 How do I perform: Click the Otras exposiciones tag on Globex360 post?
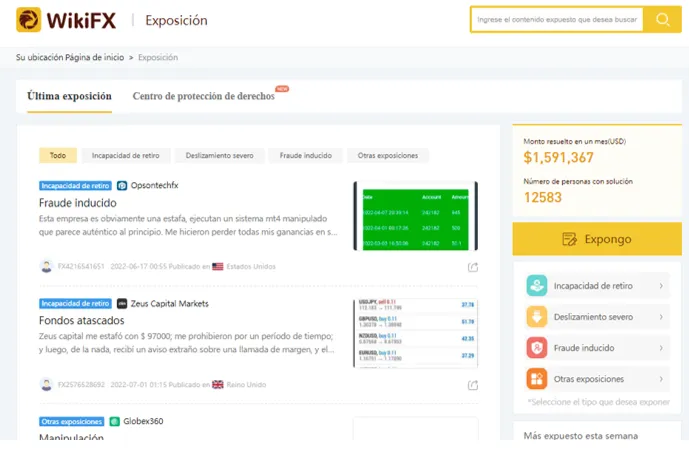click(72, 422)
